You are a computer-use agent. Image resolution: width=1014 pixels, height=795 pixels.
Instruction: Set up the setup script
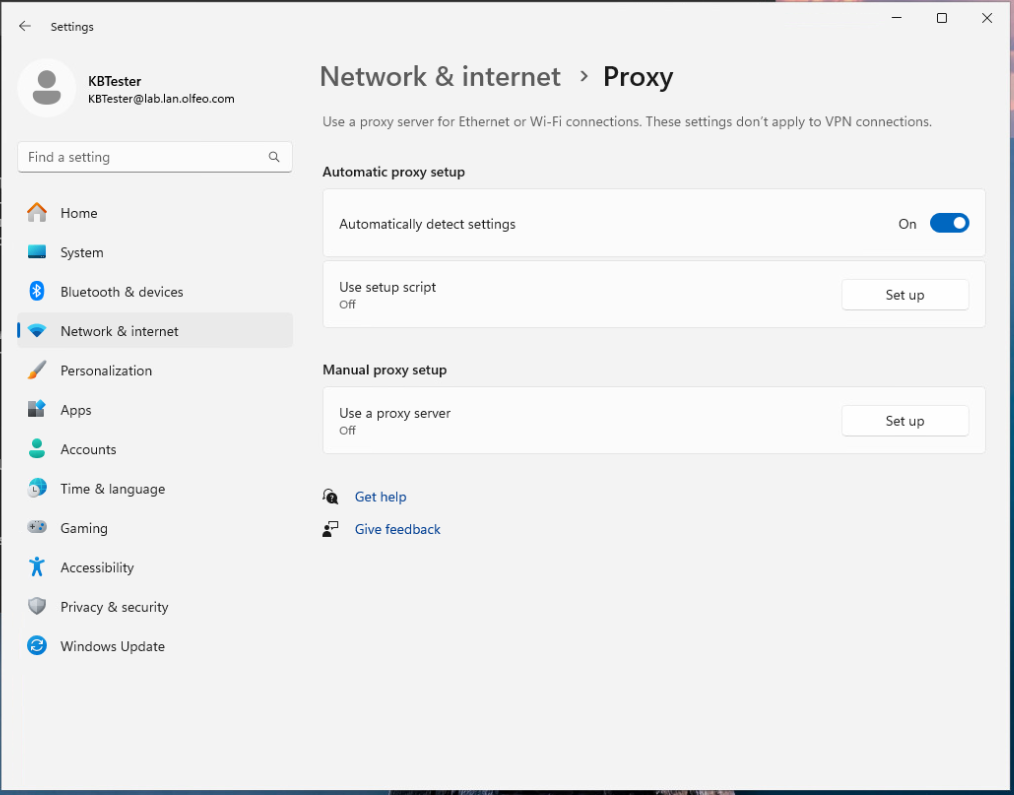coord(904,295)
